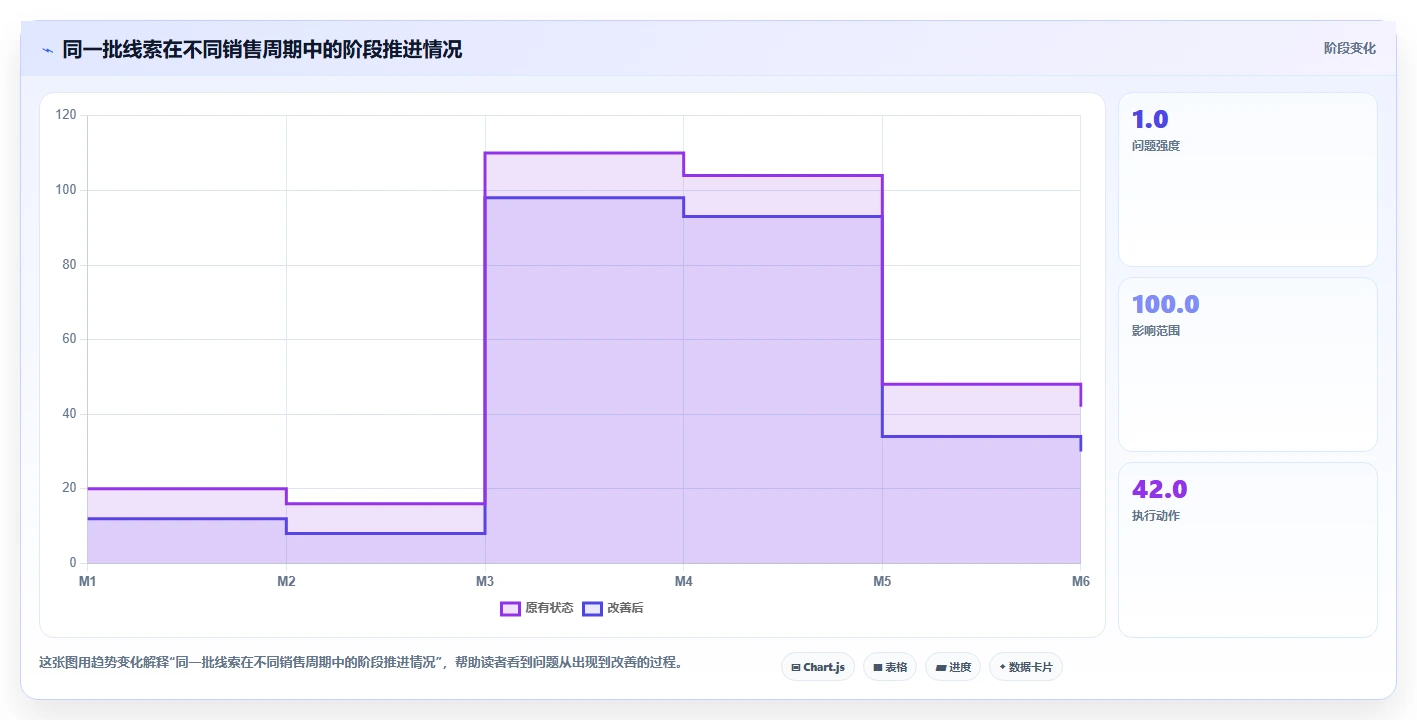1417x720 pixels.
Task: Click the 20 y-axis value
Action: (69, 488)
